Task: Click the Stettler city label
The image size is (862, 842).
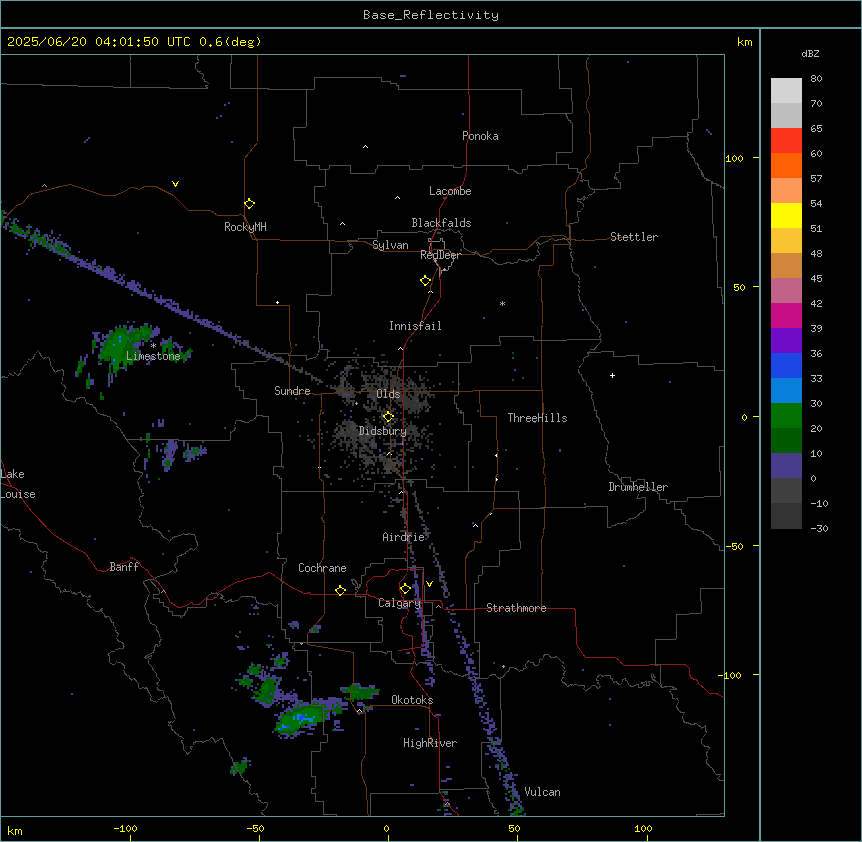Action: point(634,237)
